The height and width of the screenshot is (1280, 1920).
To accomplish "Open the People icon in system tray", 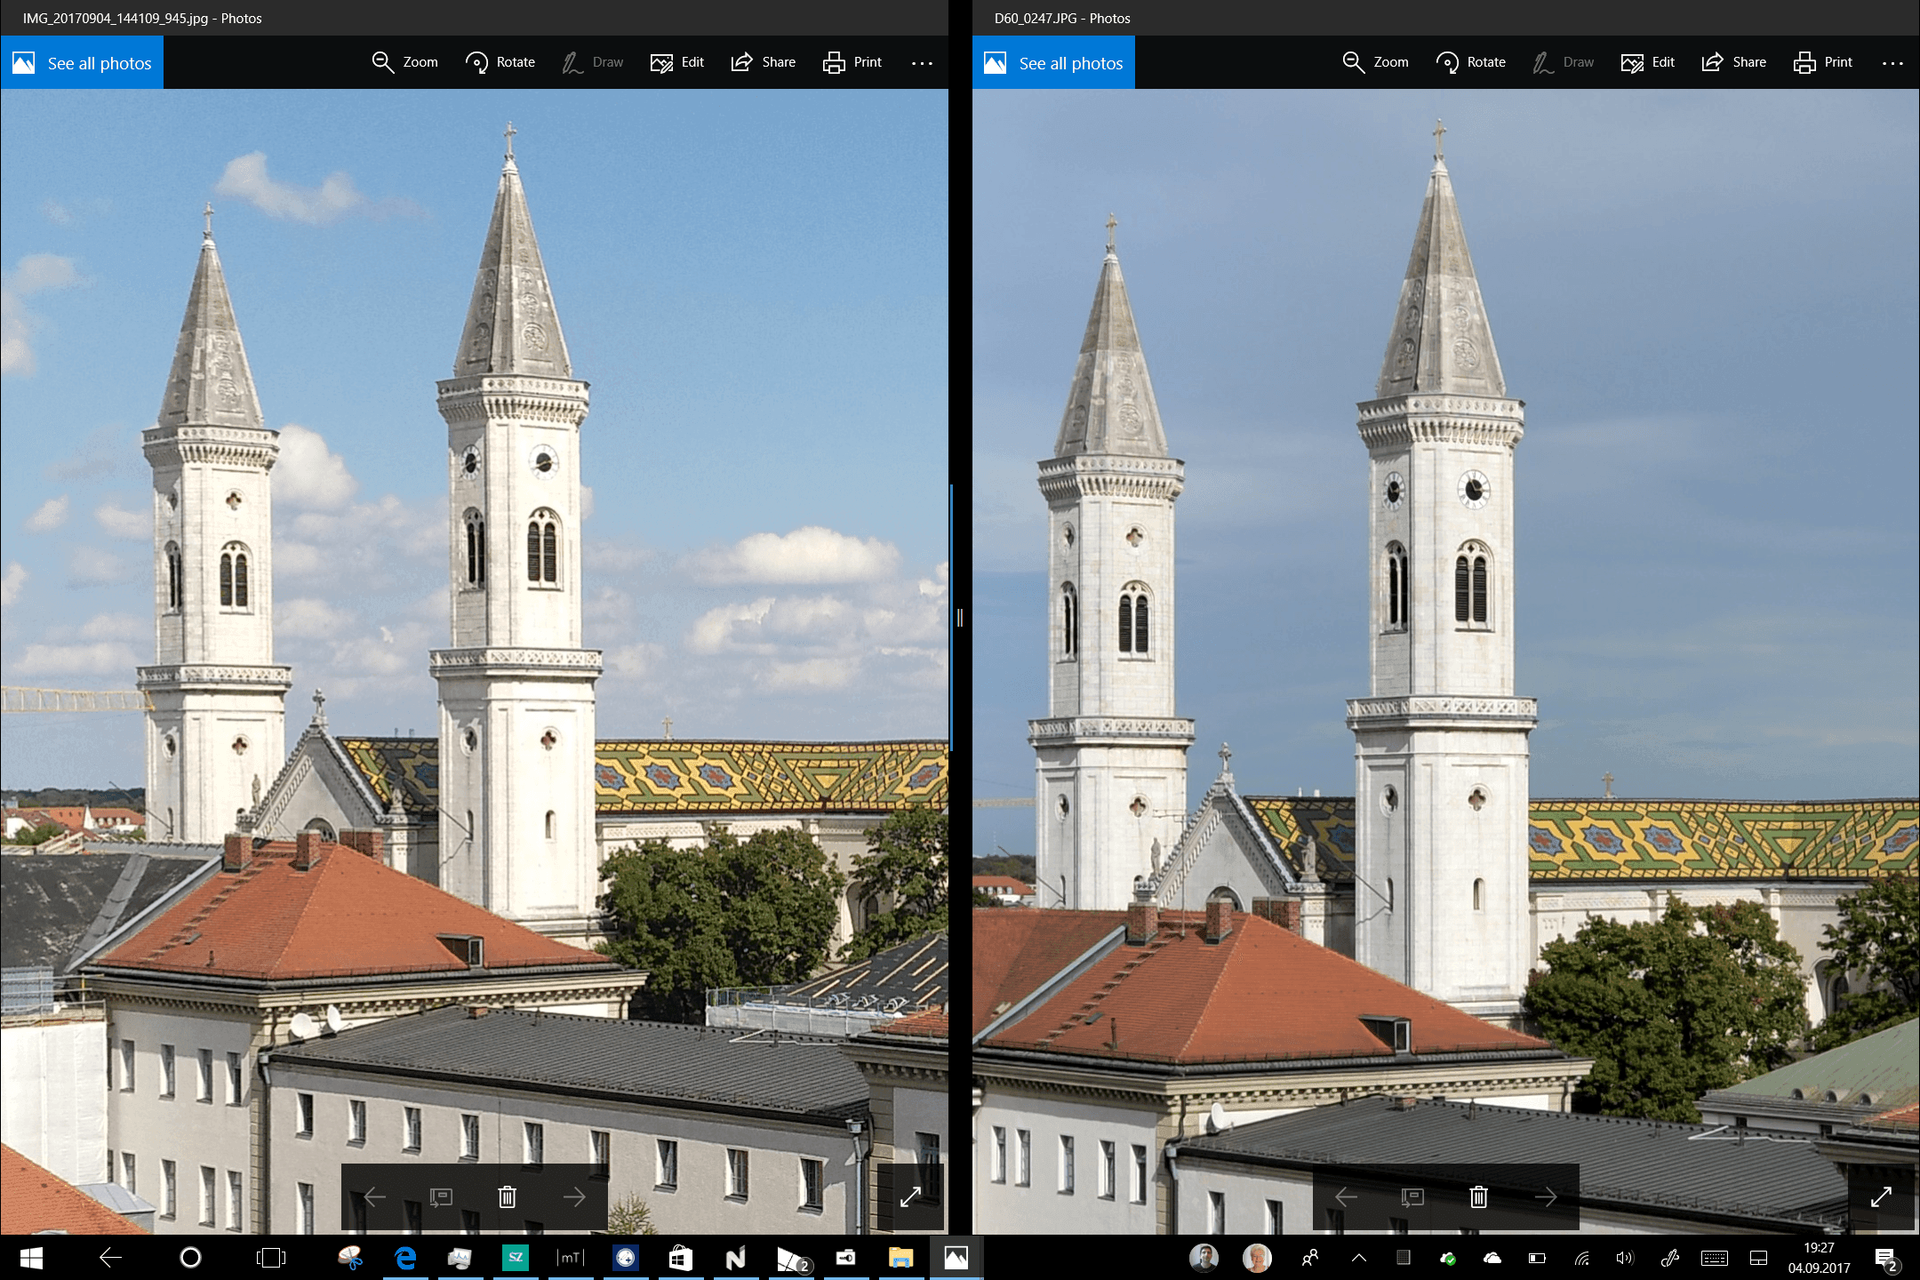I will pos(1310,1258).
